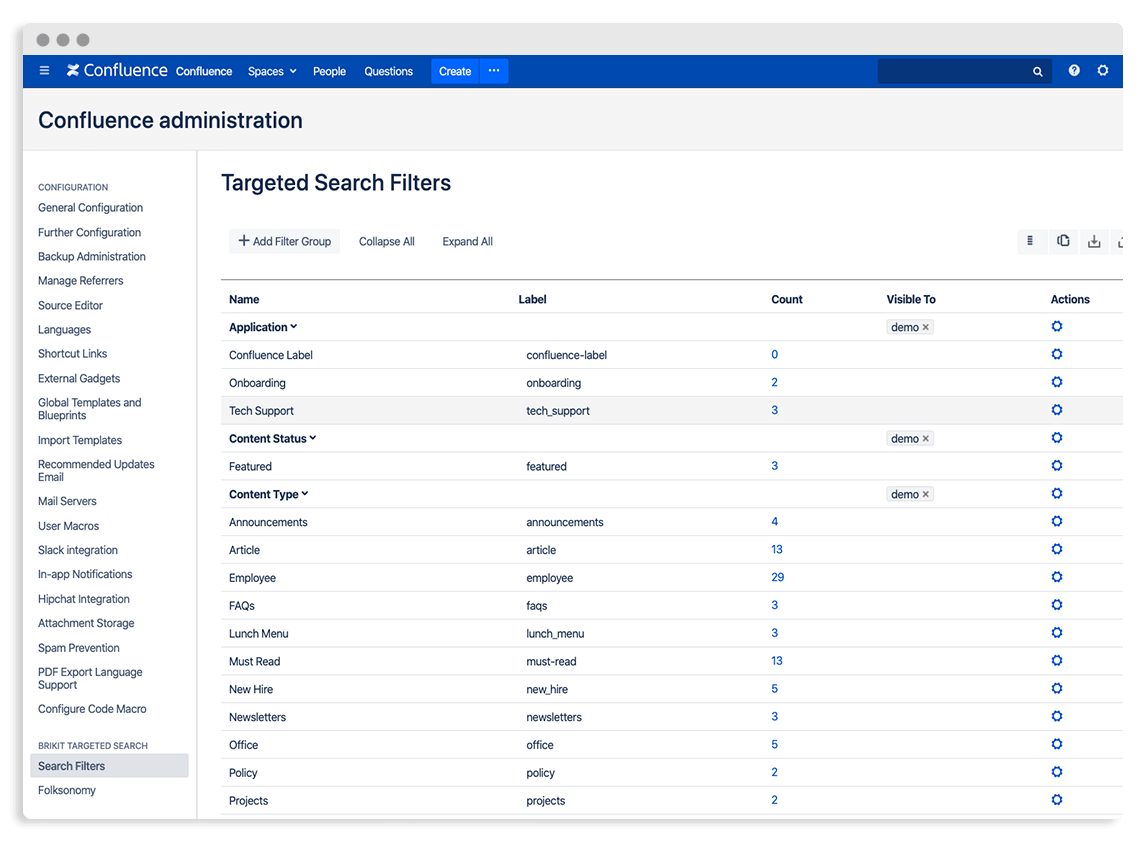The width and height of the screenshot is (1146, 842).
Task: Open actions gear for Must Read row
Action: pos(1057,660)
